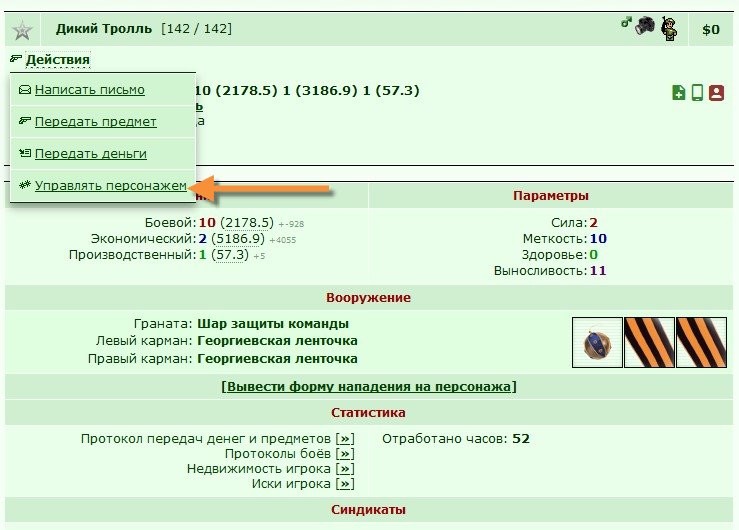Open the Недвижимость игрока arrow link
The image size is (739, 530).
(x=345, y=469)
